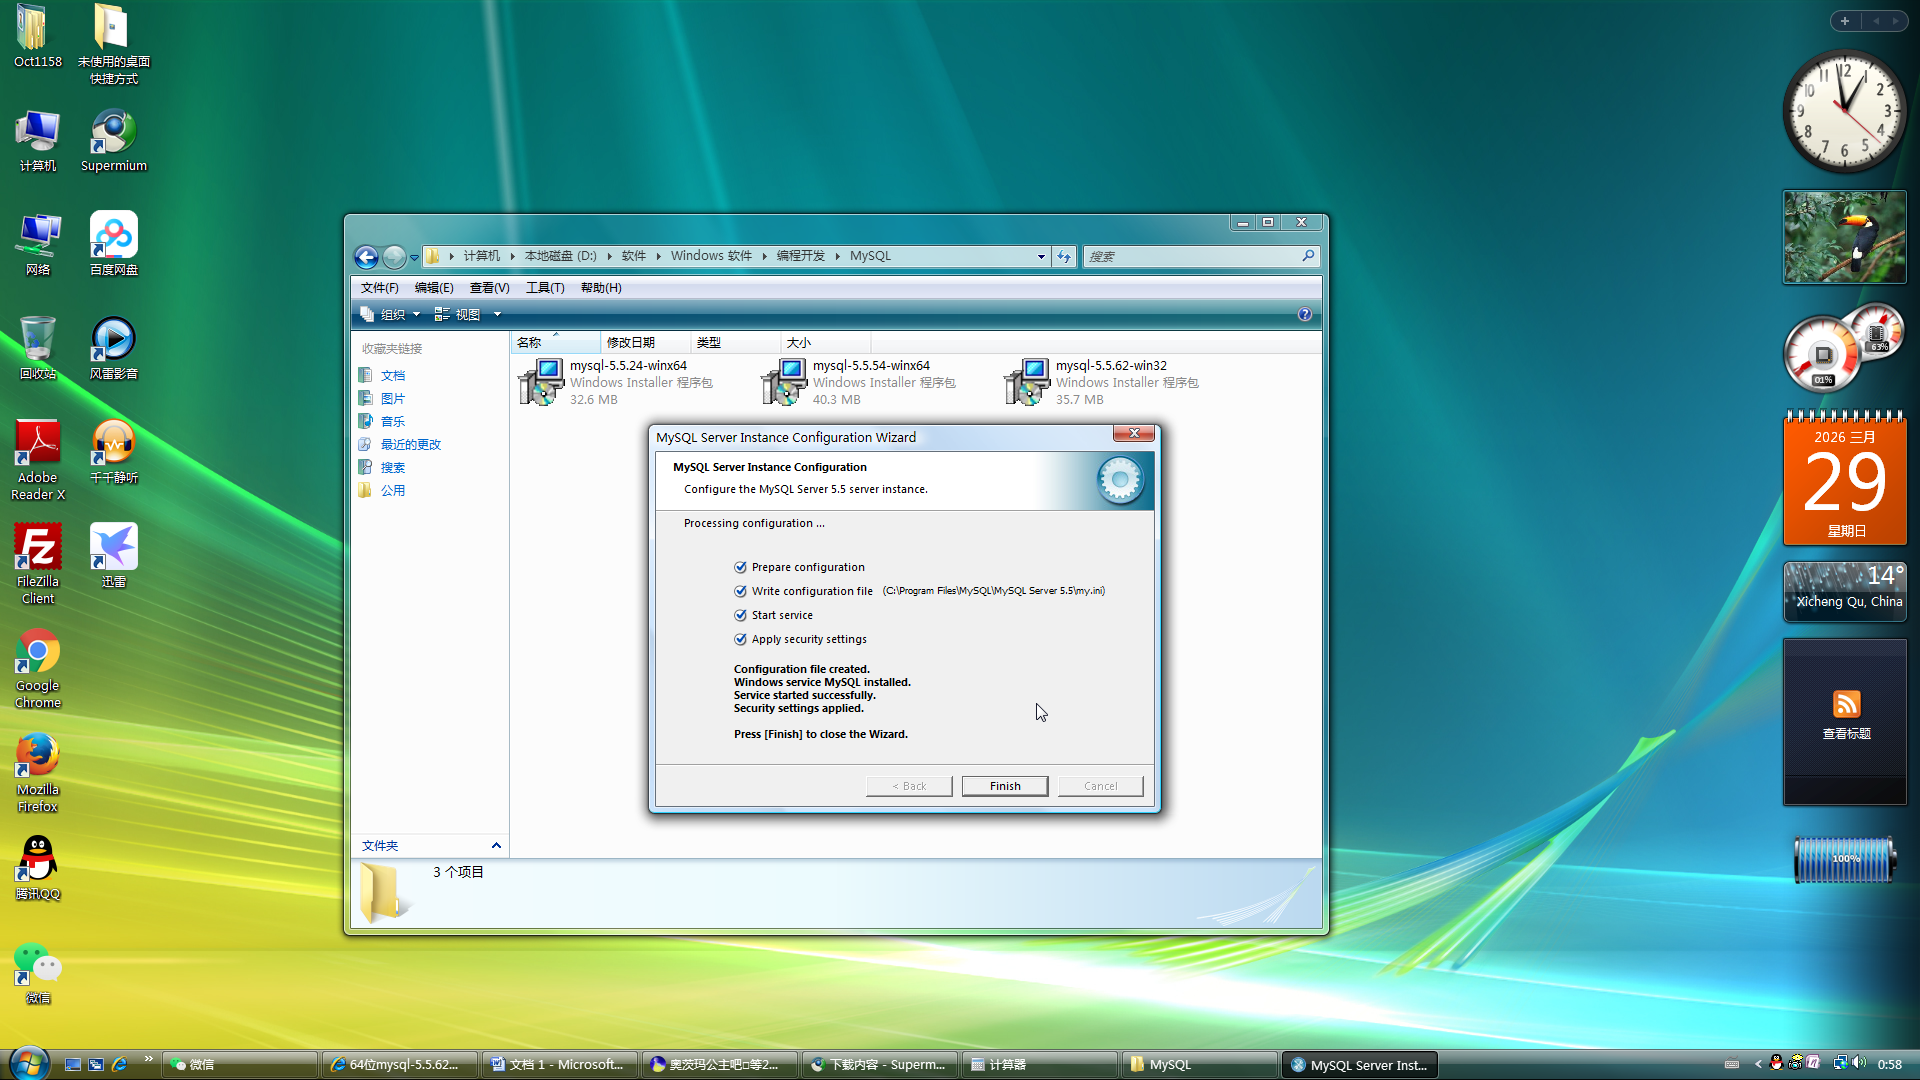Viewport: 1920px width, 1080px height.
Task: Open the 工具(T) menu
Action: [545, 288]
